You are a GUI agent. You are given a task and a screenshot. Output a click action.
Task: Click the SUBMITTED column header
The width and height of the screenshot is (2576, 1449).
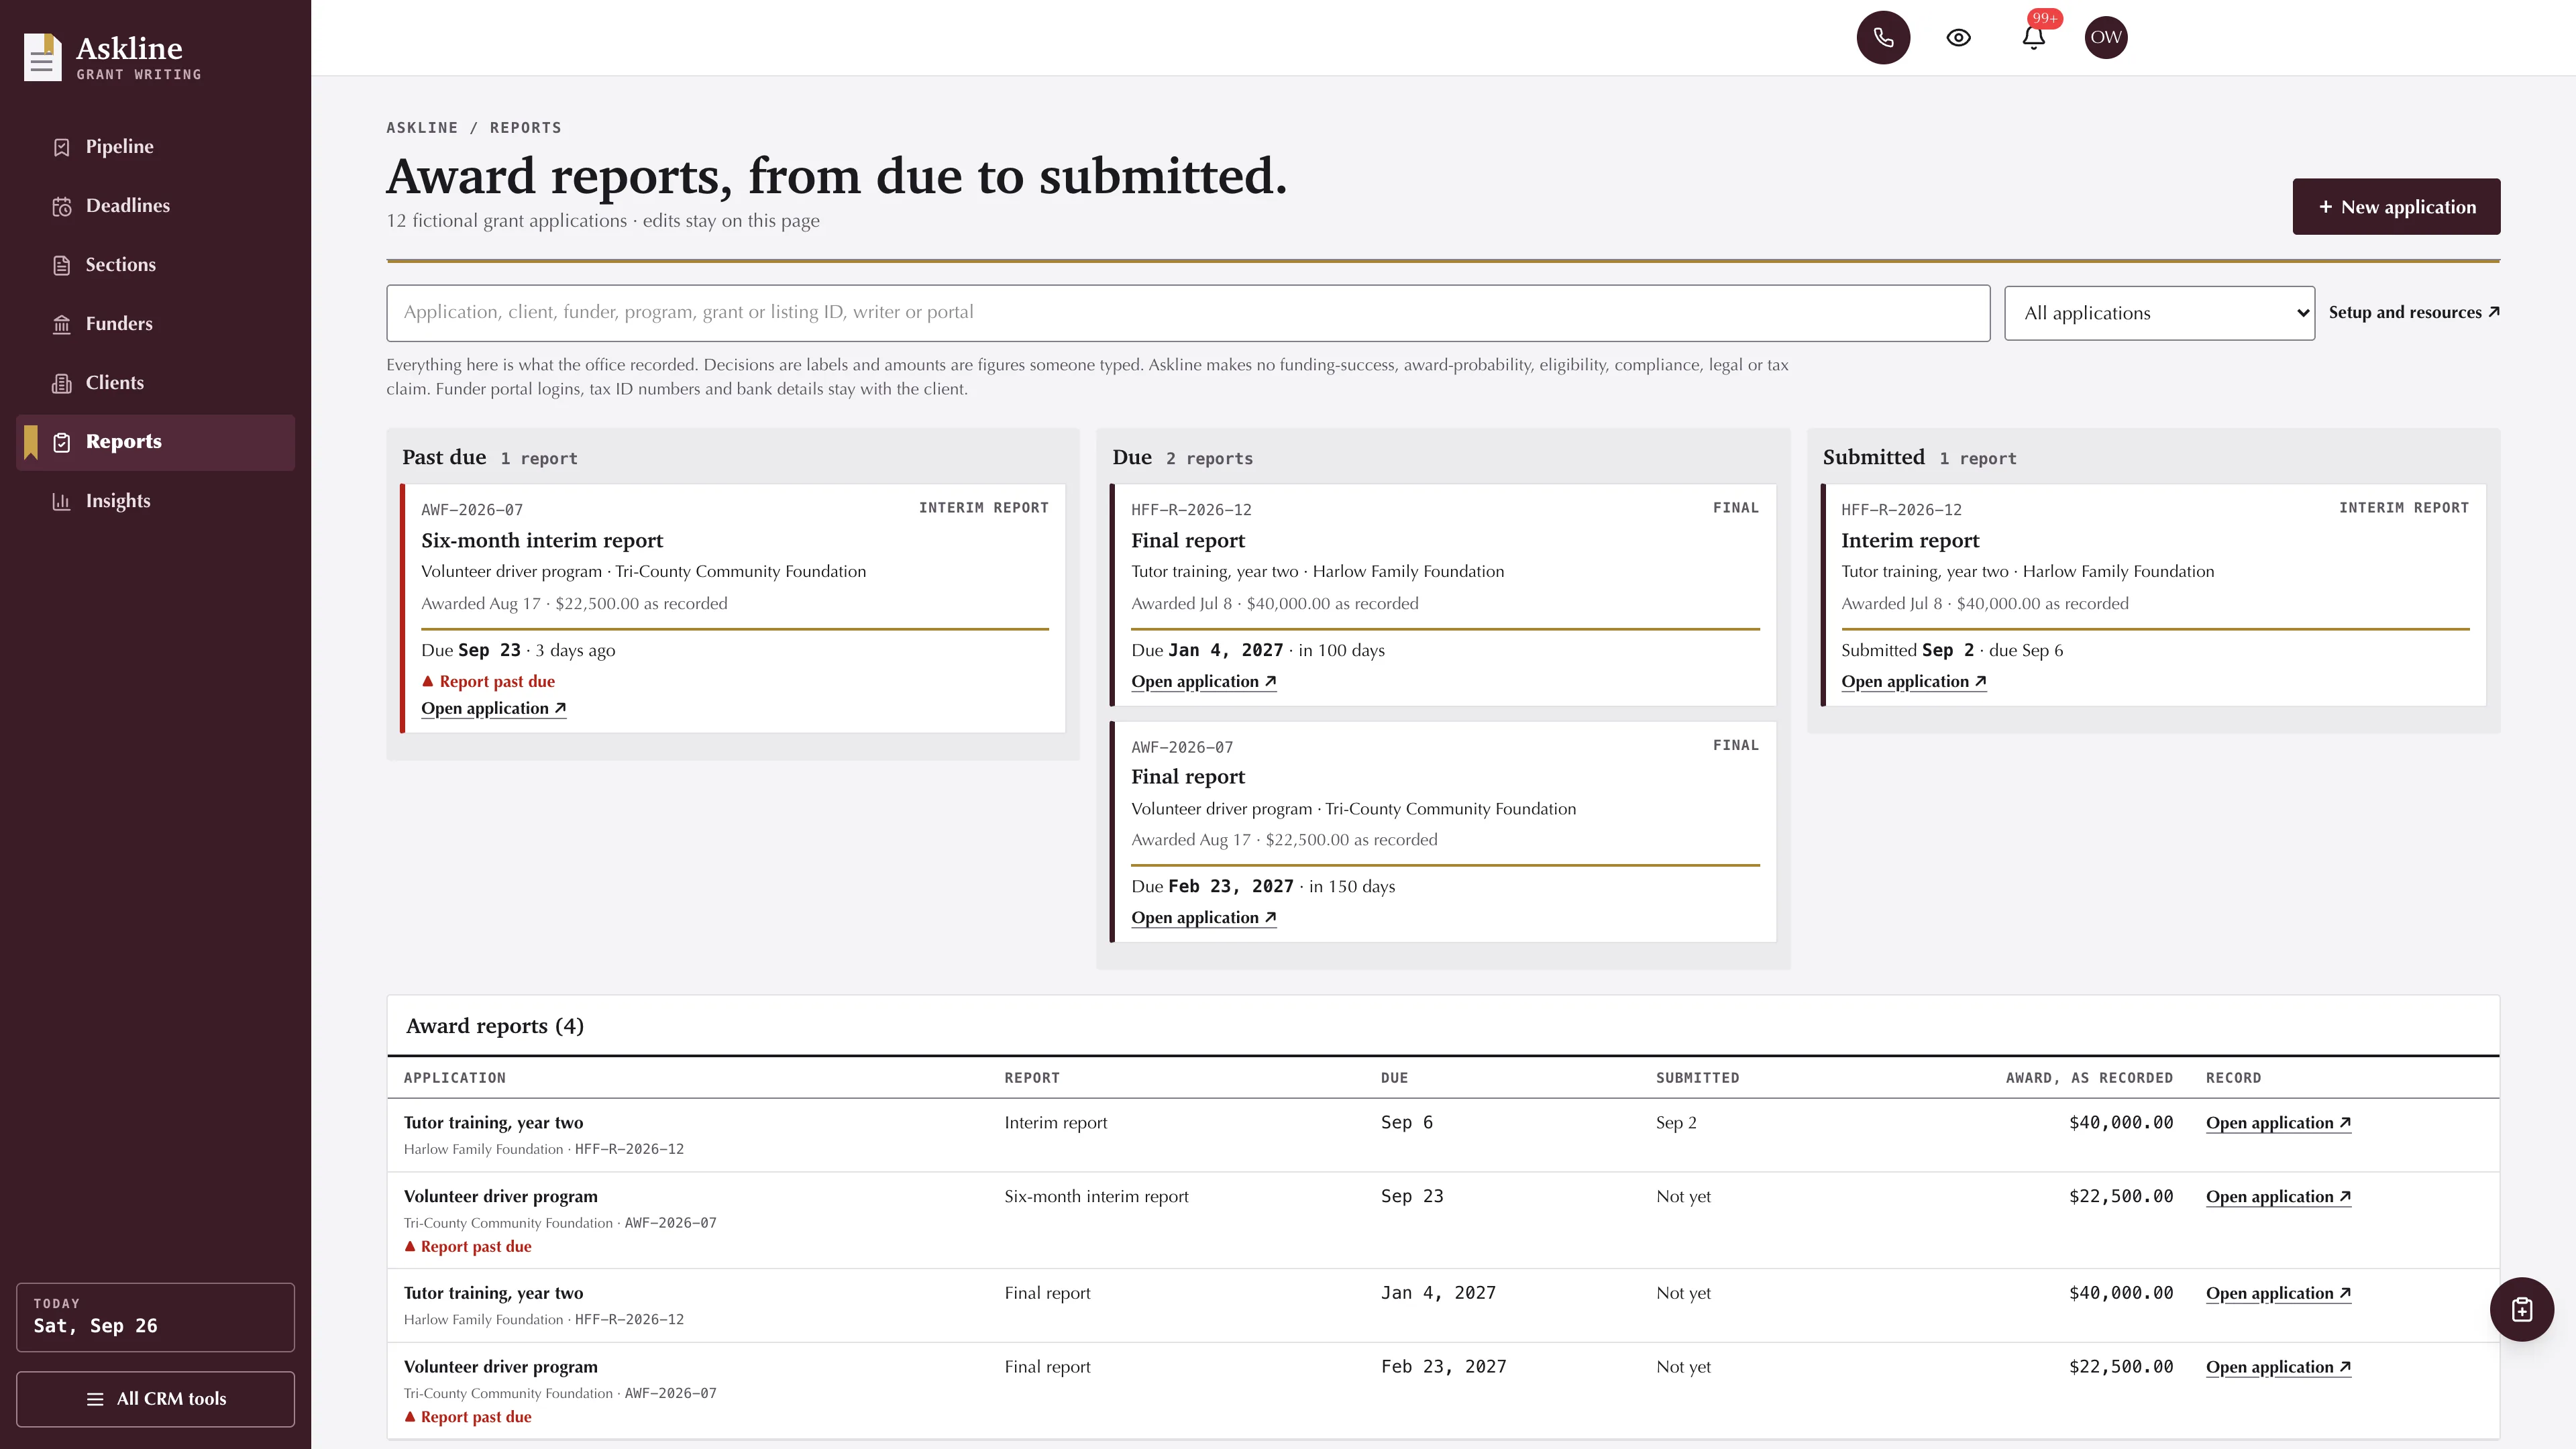1697,1078
